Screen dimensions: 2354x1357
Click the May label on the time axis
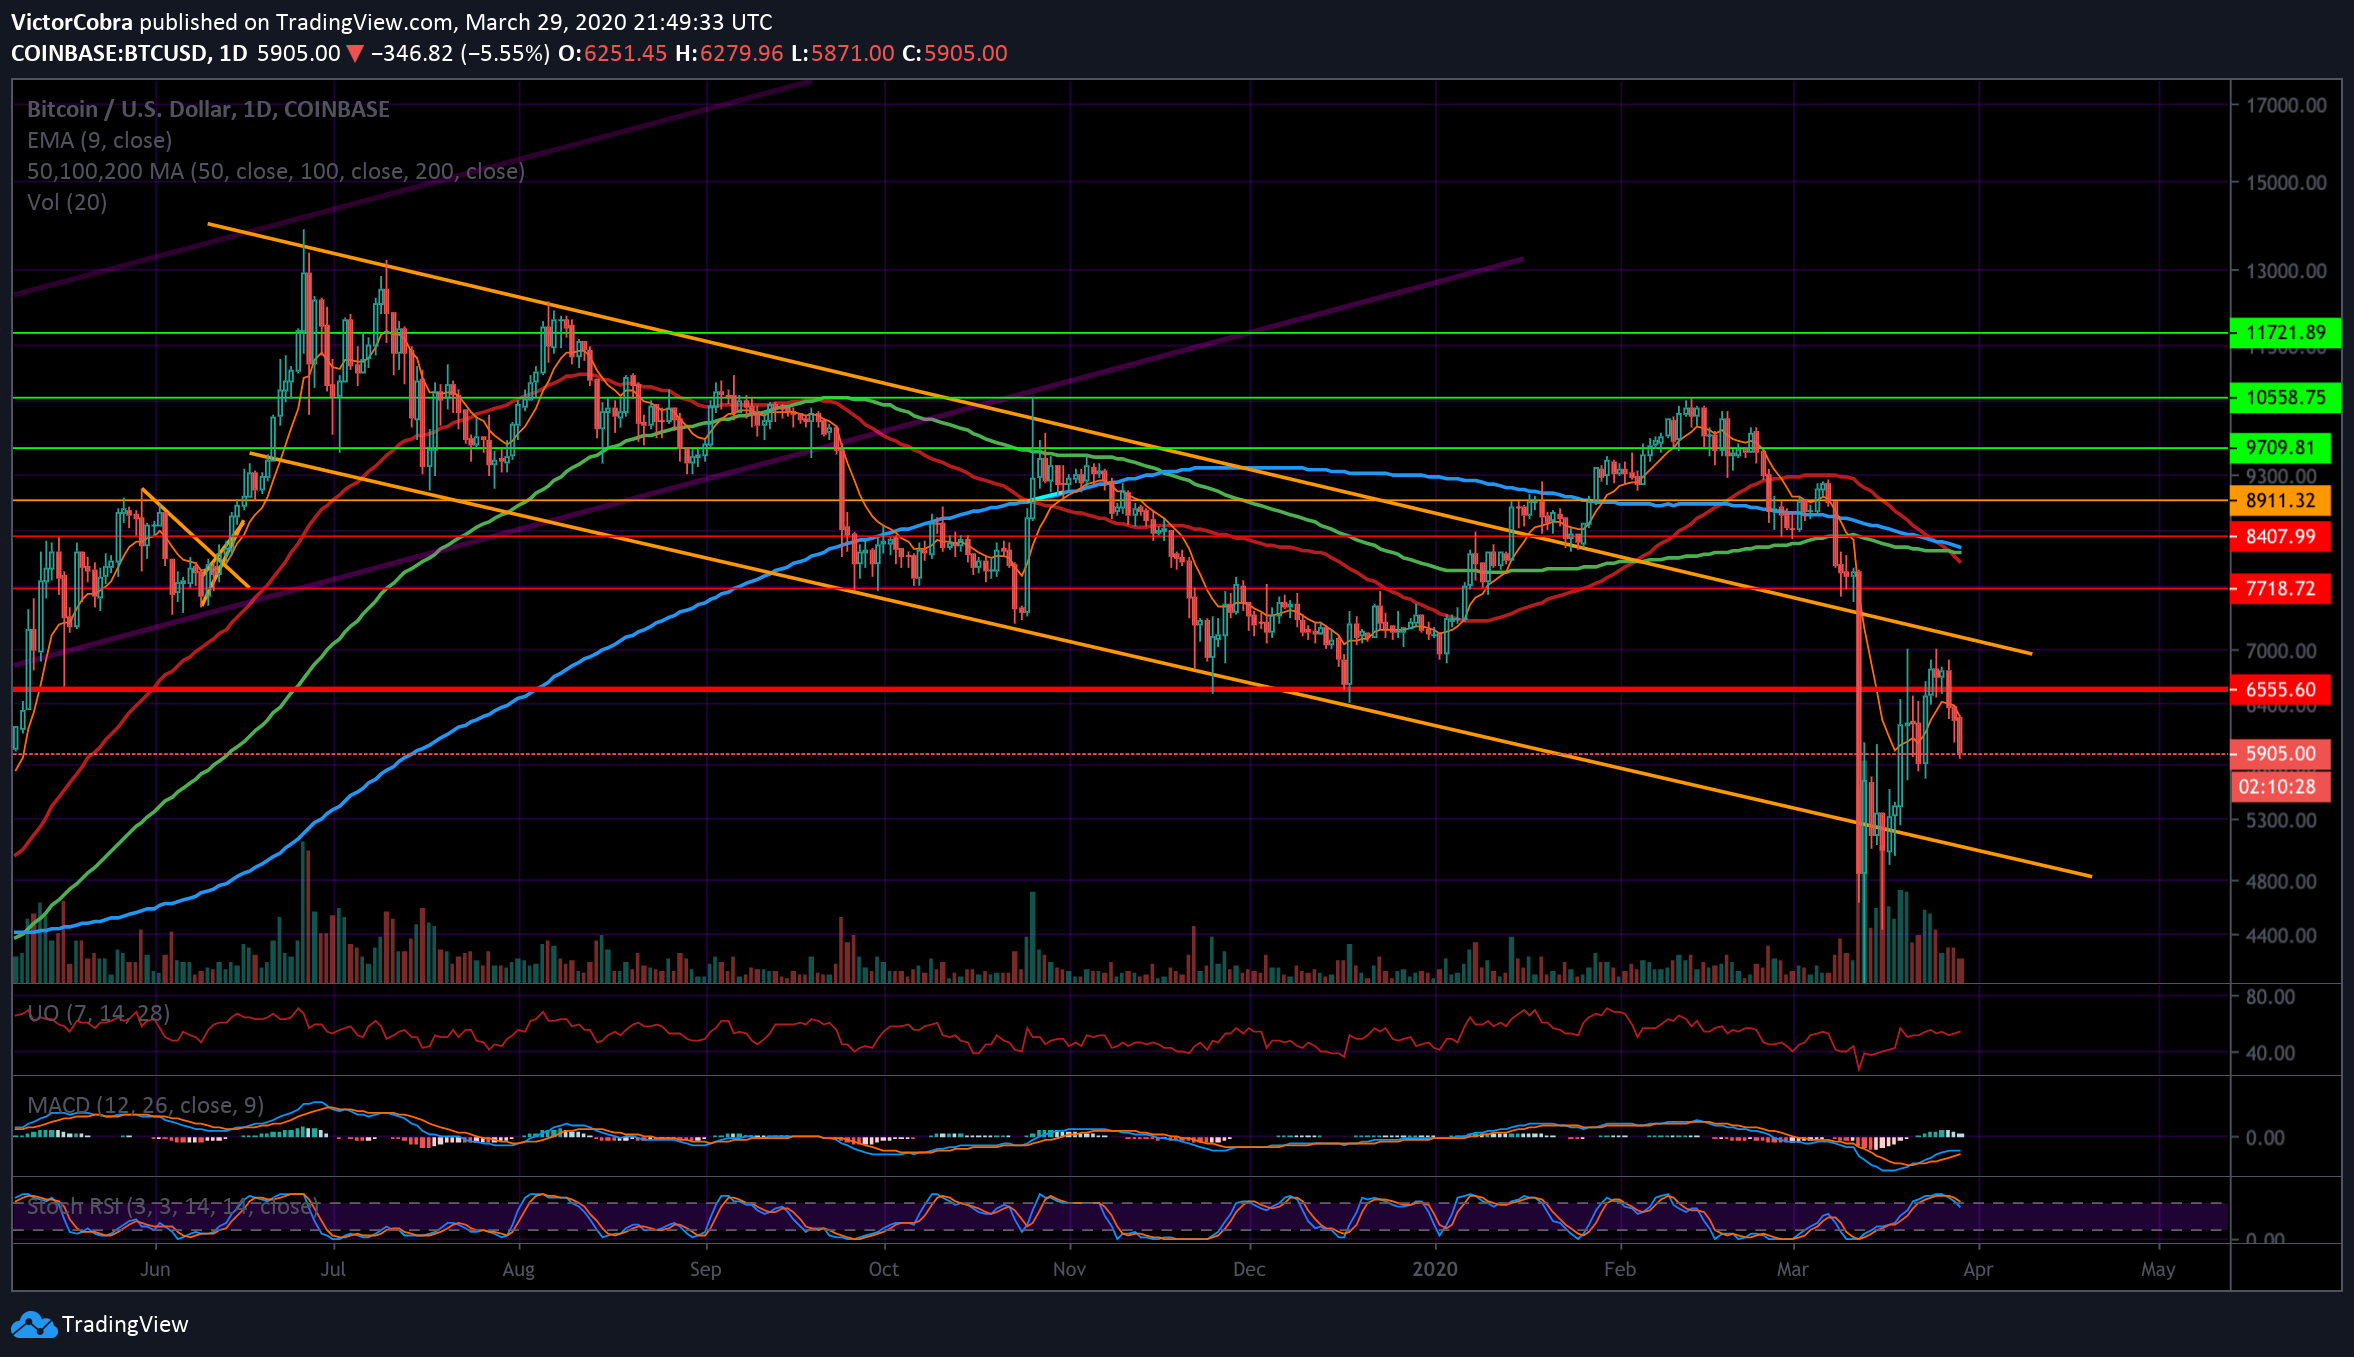point(2158,1269)
